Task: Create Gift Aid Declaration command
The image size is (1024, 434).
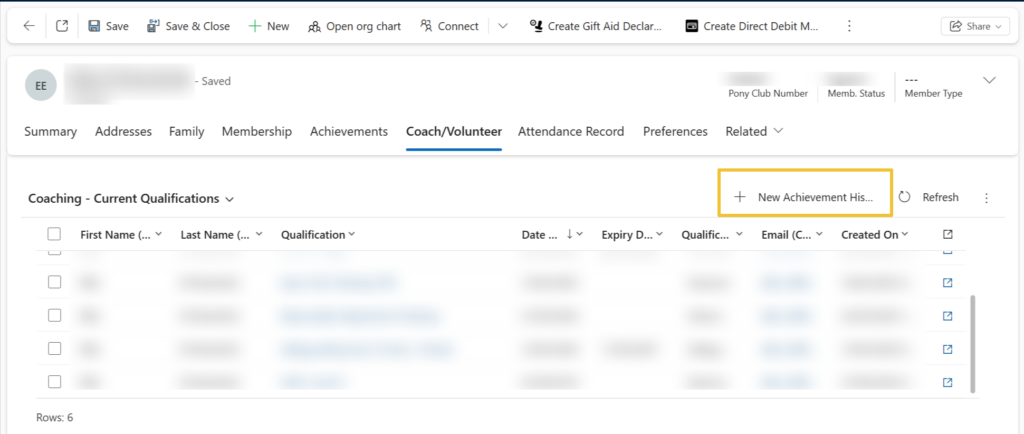Action: click(x=595, y=26)
